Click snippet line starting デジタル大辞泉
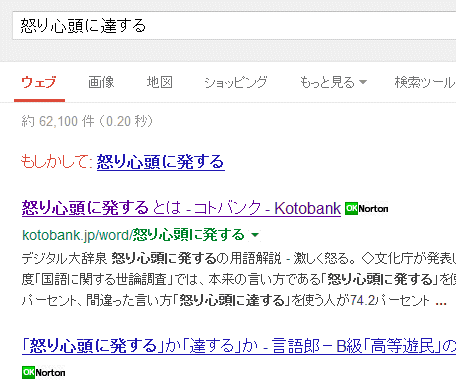The height and width of the screenshot is (386, 456). pos(239,258)
